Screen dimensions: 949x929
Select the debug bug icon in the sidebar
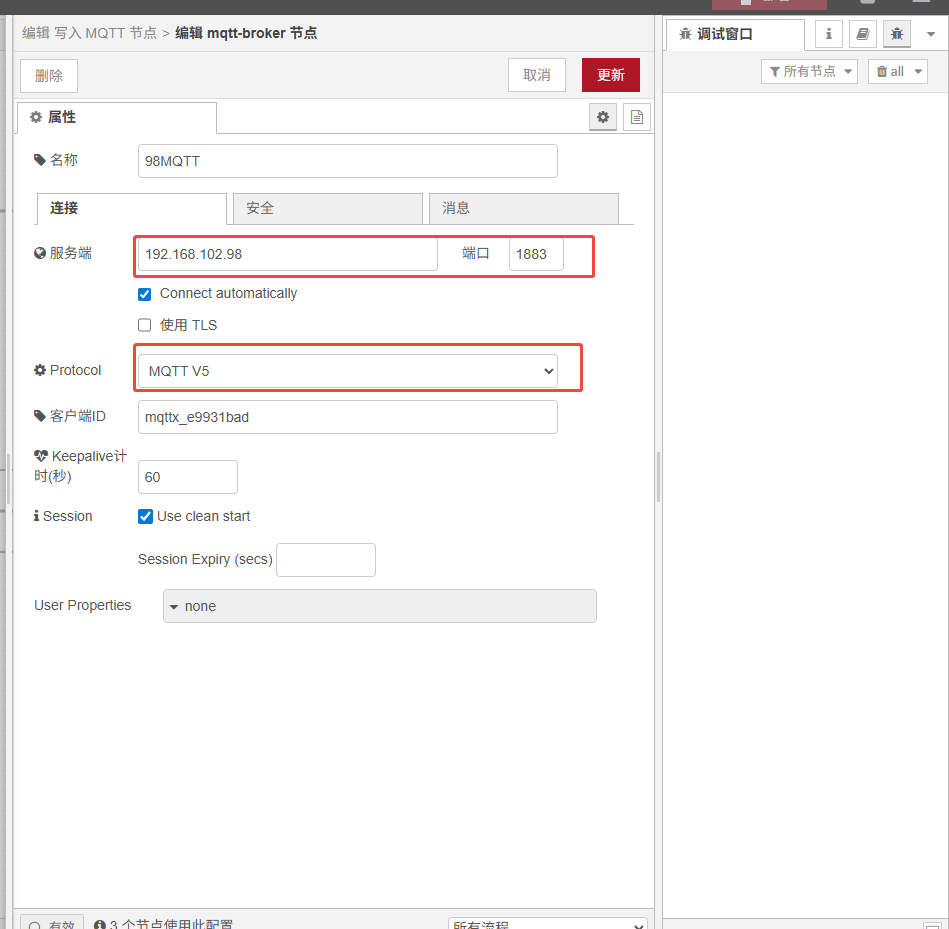(896, 33)
